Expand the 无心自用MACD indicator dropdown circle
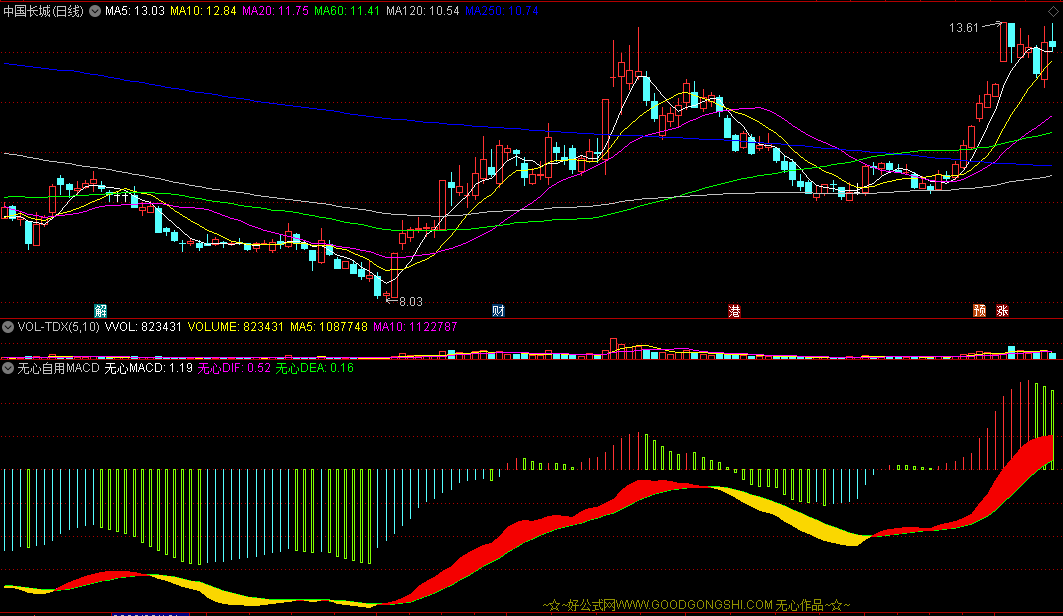 click(x=8, y=368)
